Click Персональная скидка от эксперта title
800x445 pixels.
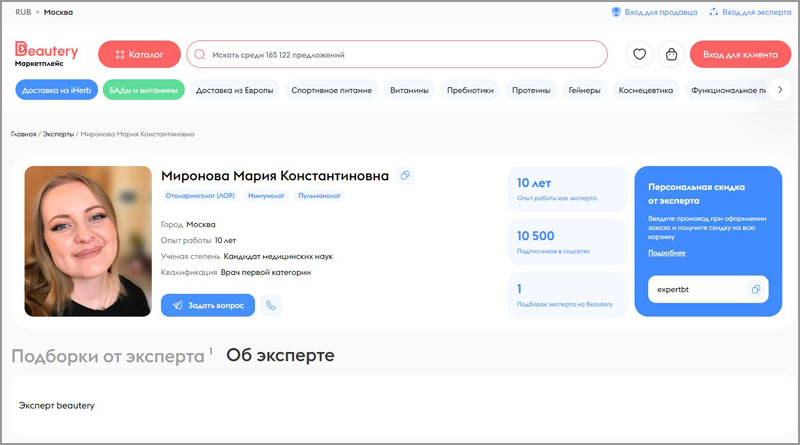pos(696,194)
